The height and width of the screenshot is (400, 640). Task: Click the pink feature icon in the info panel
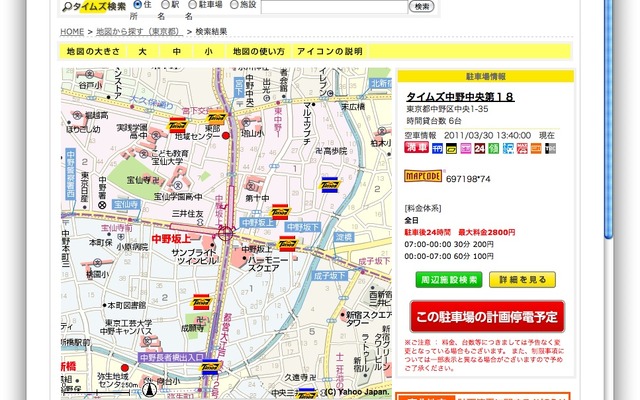pos(466,148)
